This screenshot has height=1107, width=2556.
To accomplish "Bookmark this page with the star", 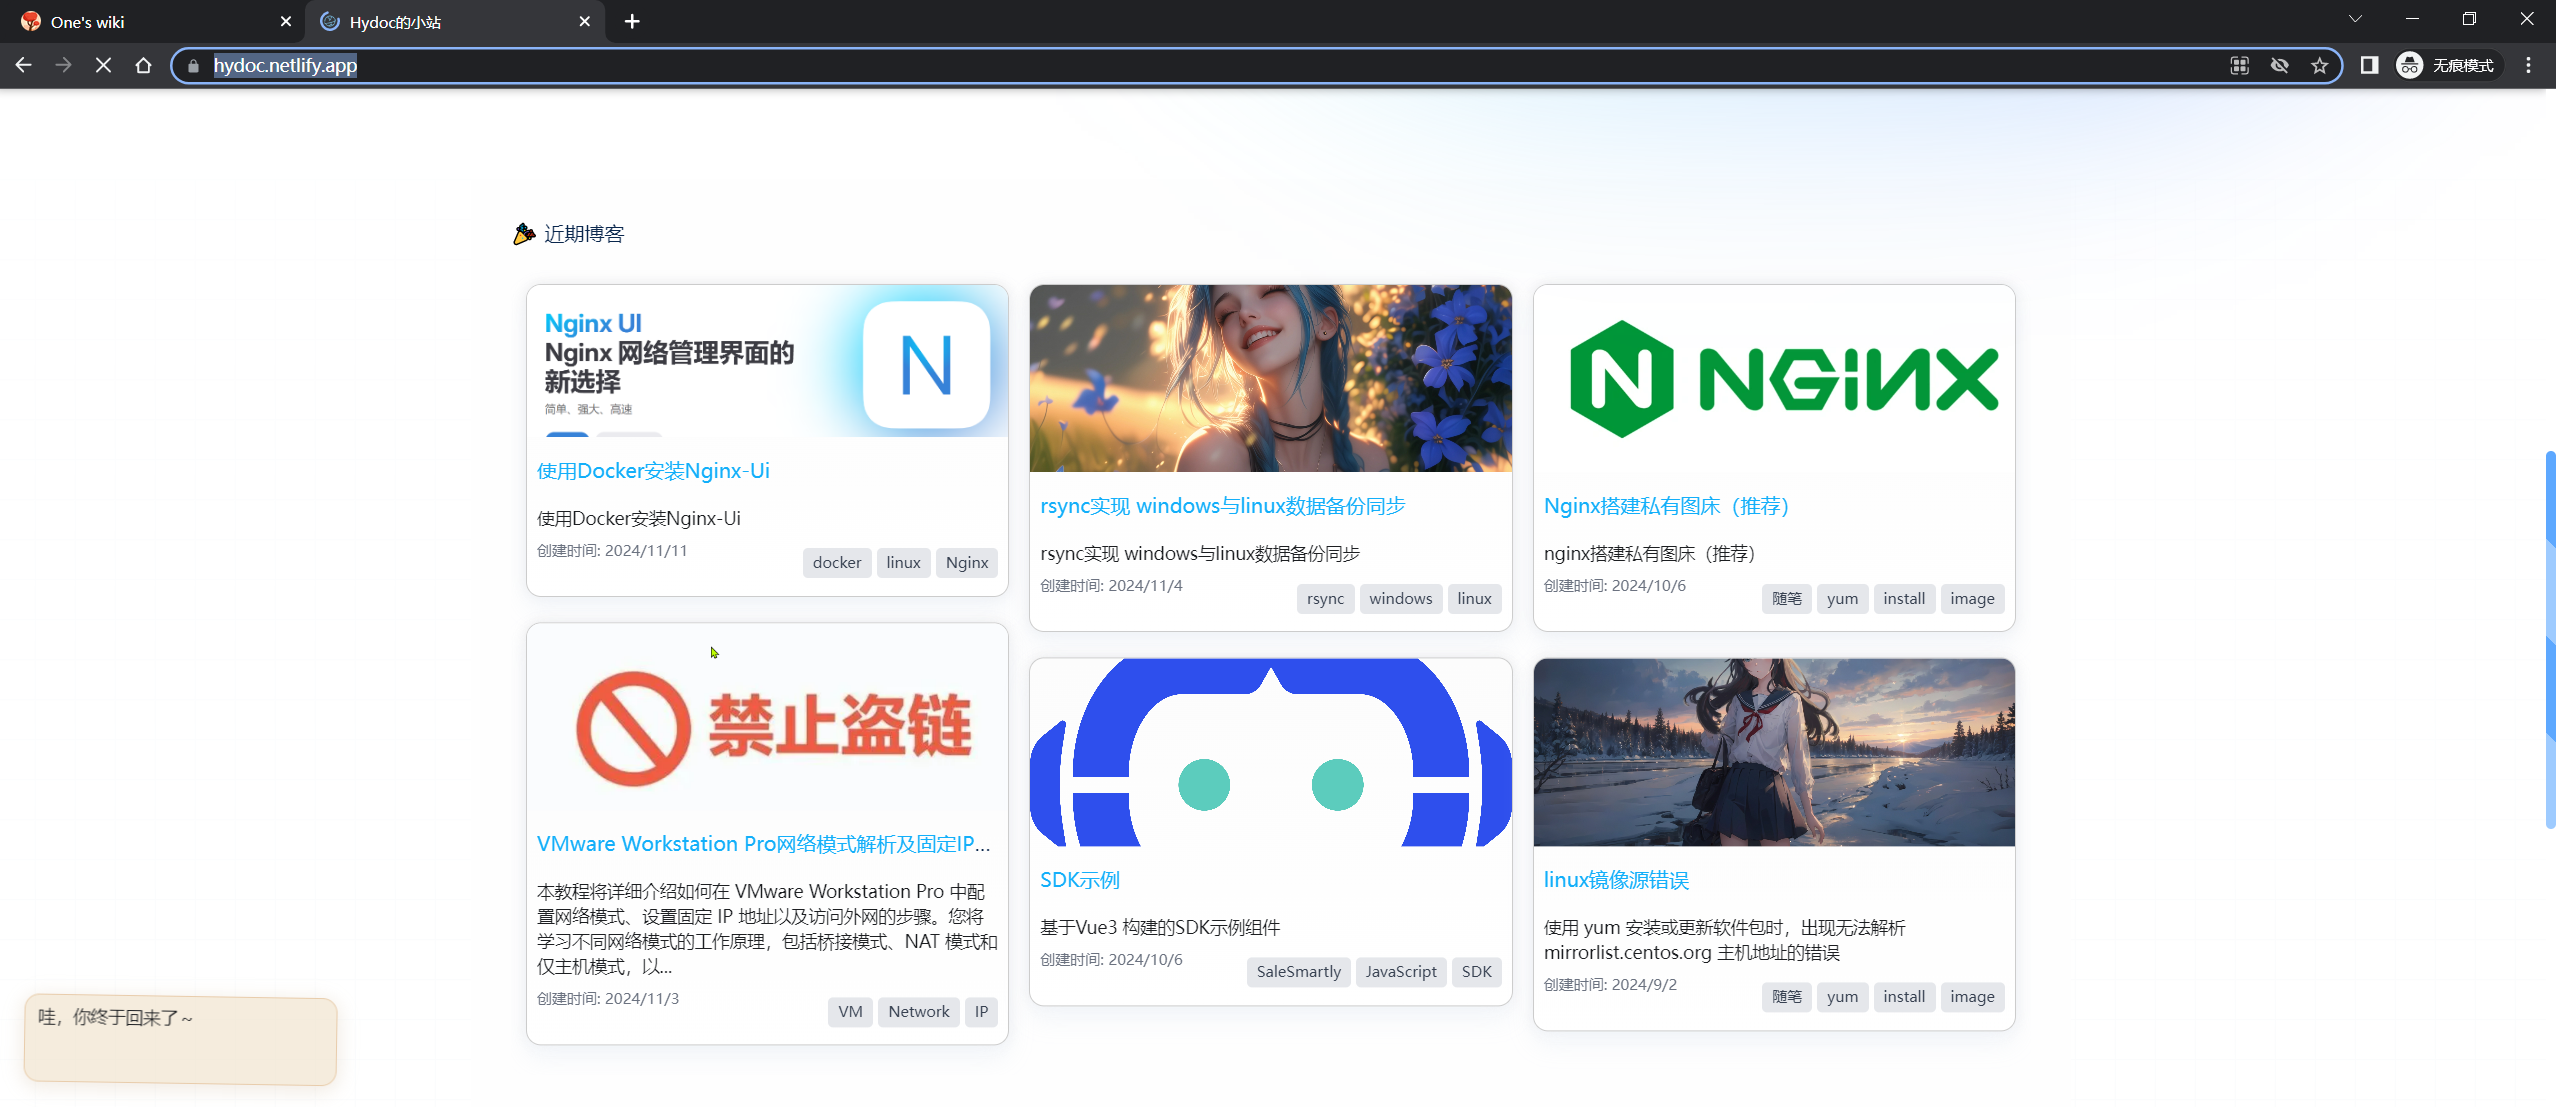I will [2320, 66].
